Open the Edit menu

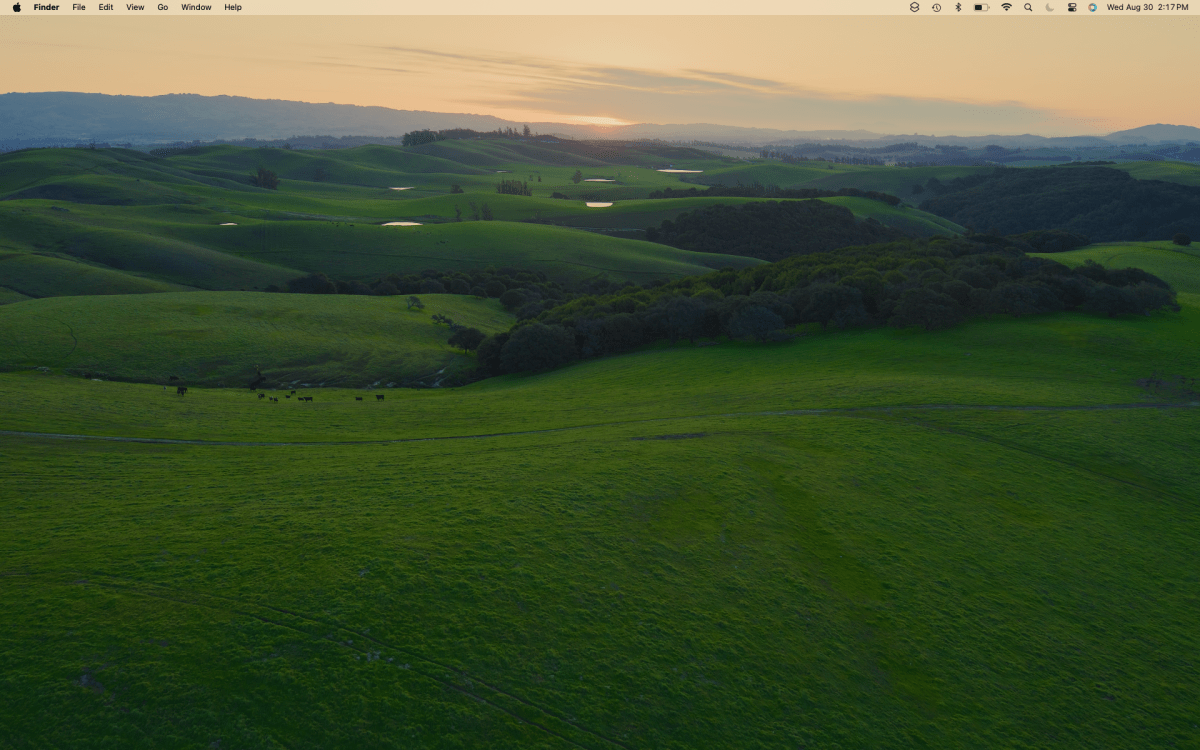coord(104,8)
